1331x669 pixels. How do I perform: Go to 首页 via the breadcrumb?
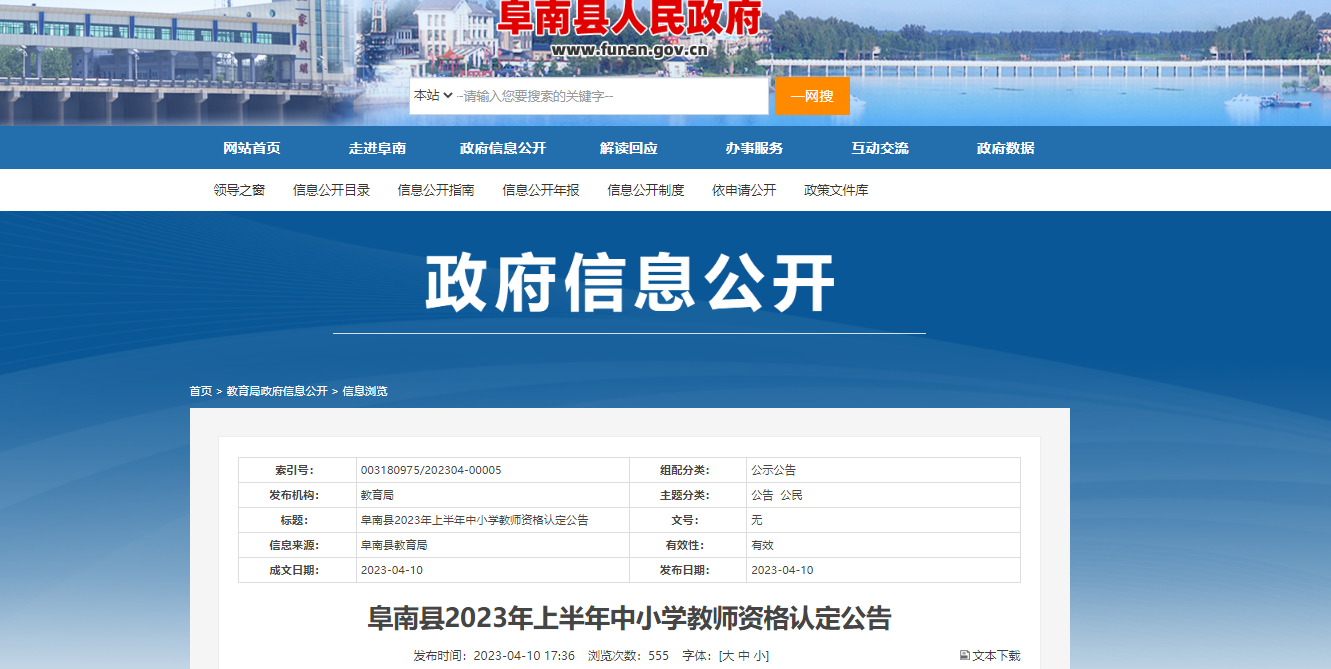(x=201, y=391)
